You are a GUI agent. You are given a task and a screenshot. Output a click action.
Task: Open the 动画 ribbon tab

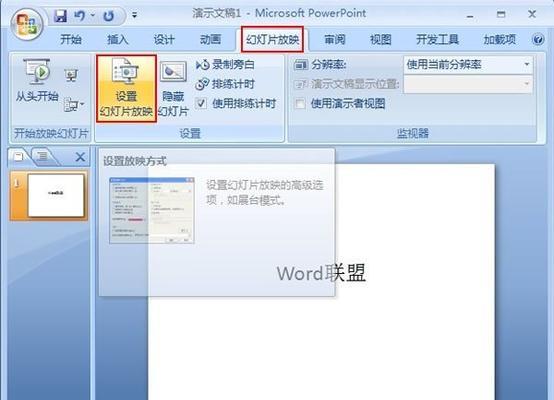tap(210, 39)
